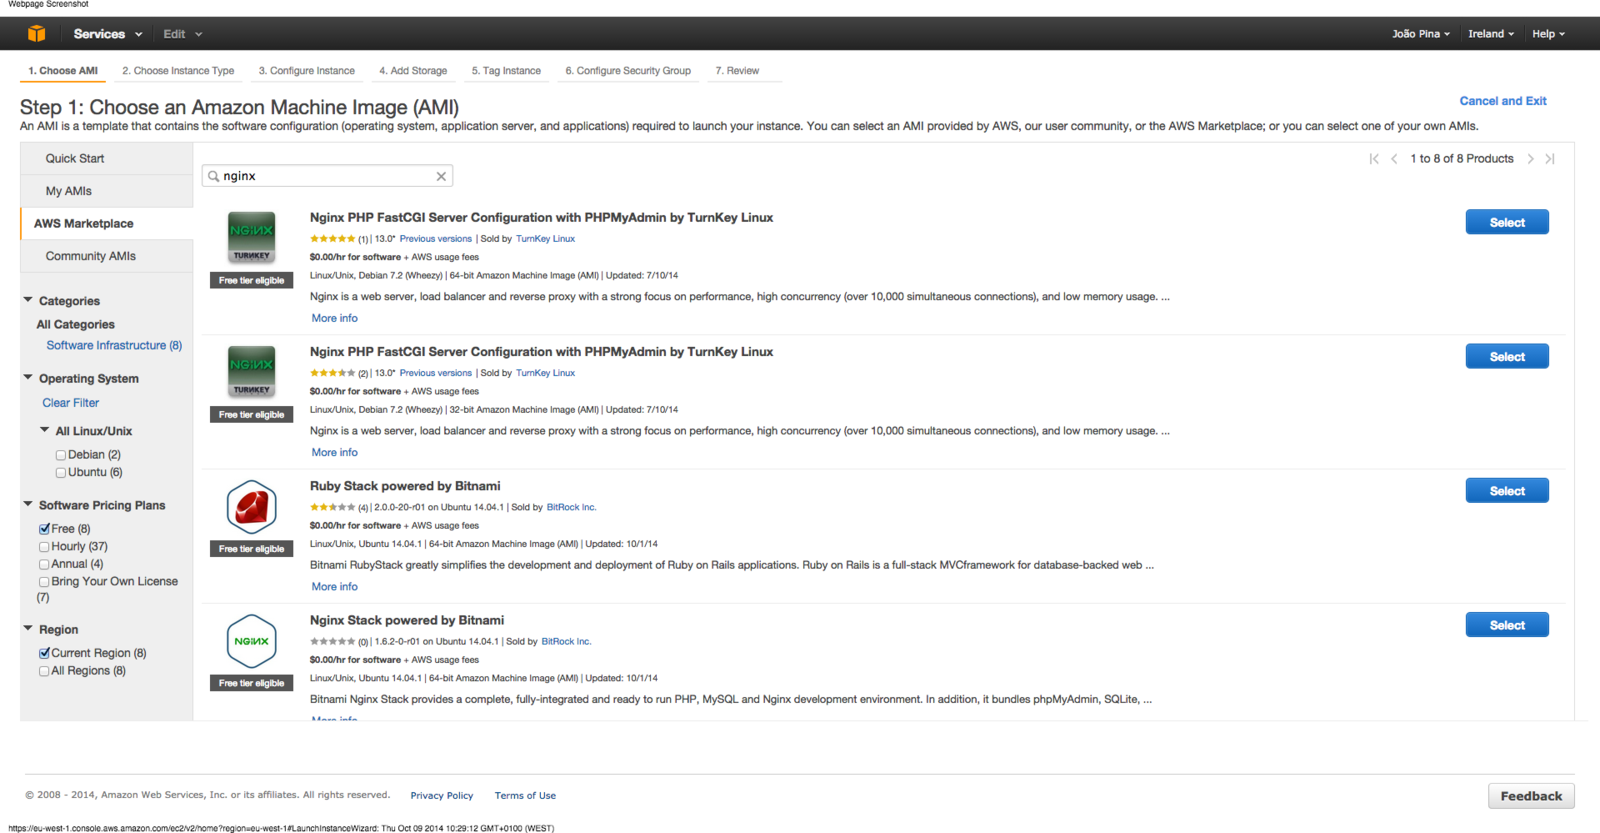Collapse the Region filter section
Image resolution: width=1600 pixels, height=833 pixels.
(x=28, y=629)
